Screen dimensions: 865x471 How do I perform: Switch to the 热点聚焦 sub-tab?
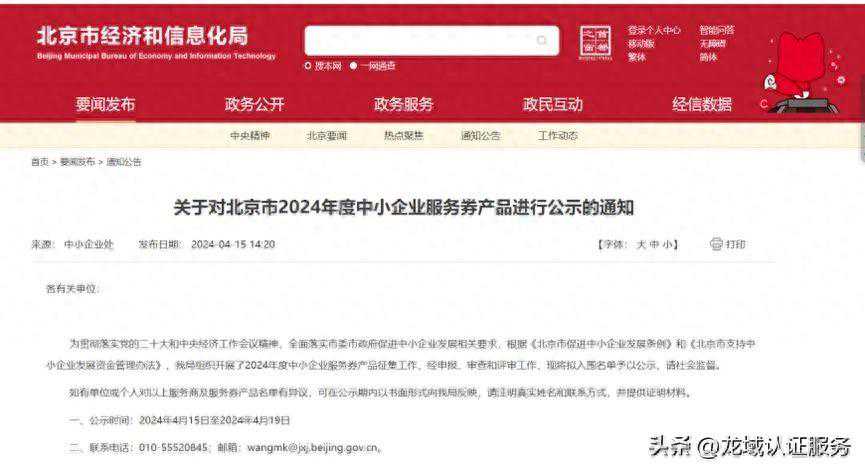(x=403, y=136)
